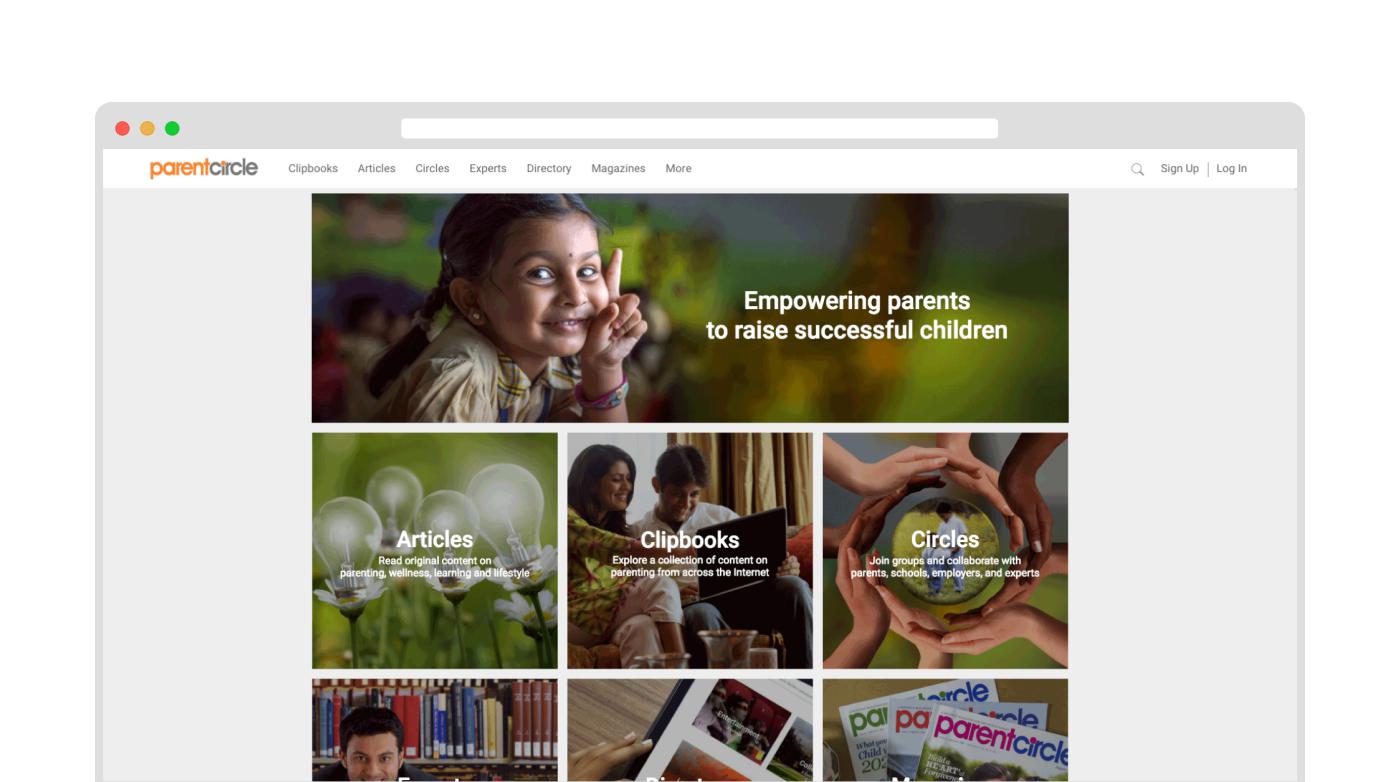1400x782 pixels.
Task: Open the Articles tile with lightbulbs
Action: point(435,551)
